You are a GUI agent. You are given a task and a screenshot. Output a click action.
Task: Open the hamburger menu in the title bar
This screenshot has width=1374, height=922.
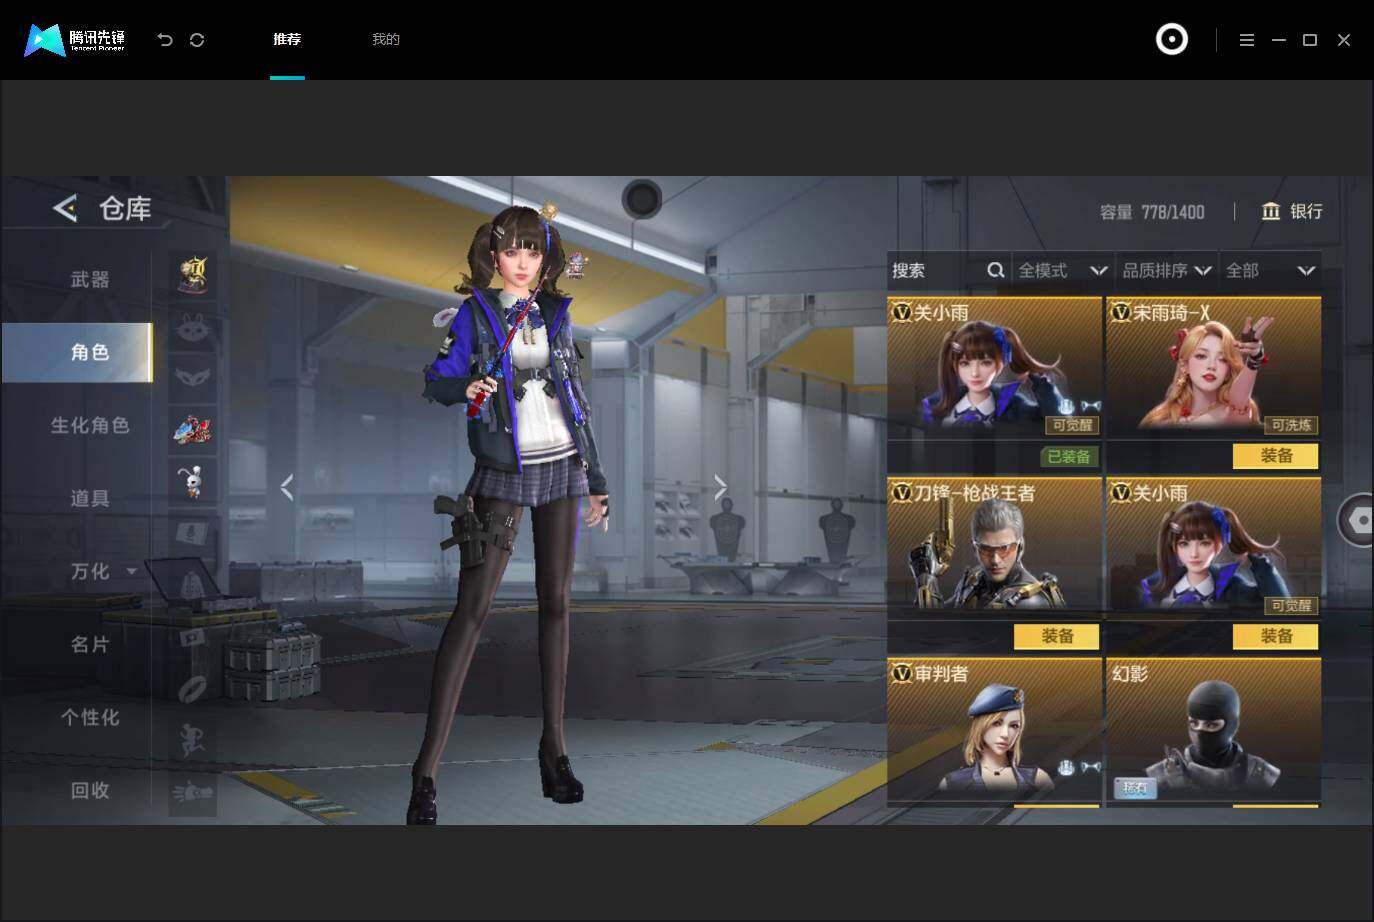pos(1246,40)
